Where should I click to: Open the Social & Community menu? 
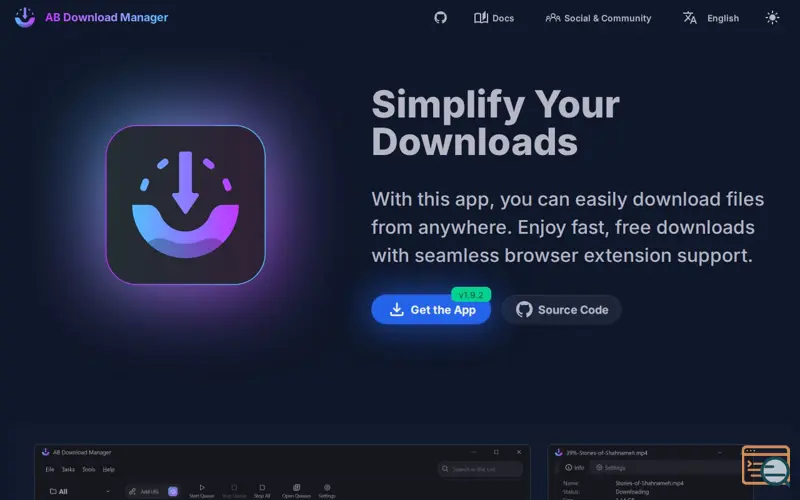point(598,18)
